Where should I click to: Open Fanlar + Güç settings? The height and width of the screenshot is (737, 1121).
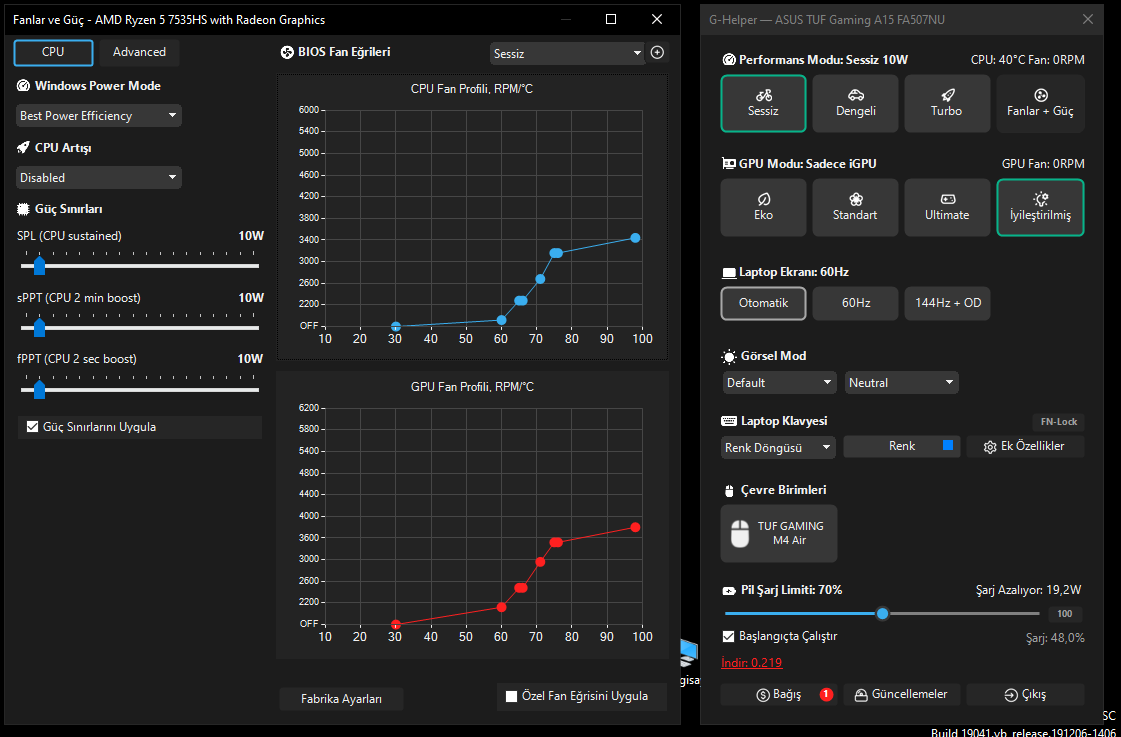click(1040, 104)
